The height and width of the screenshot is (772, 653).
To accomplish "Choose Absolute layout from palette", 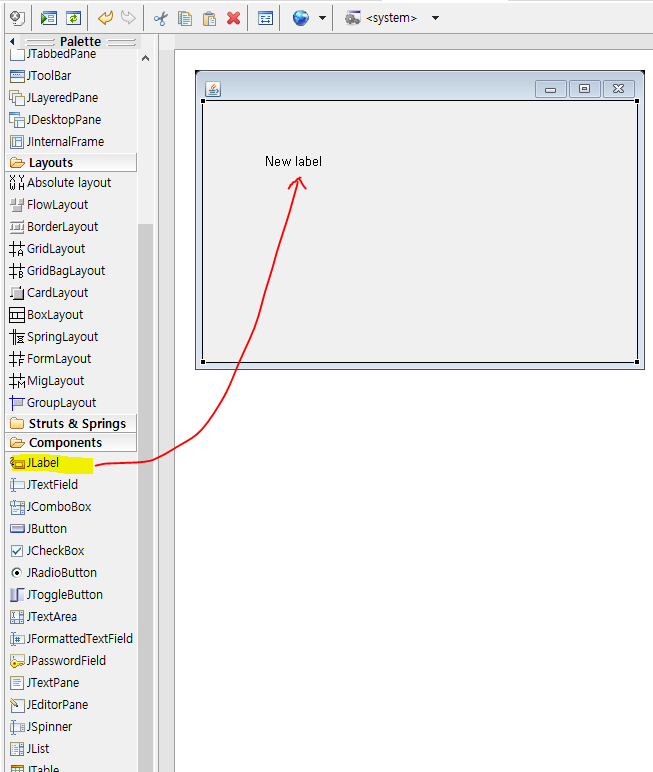I will click(x=61, y=183).
